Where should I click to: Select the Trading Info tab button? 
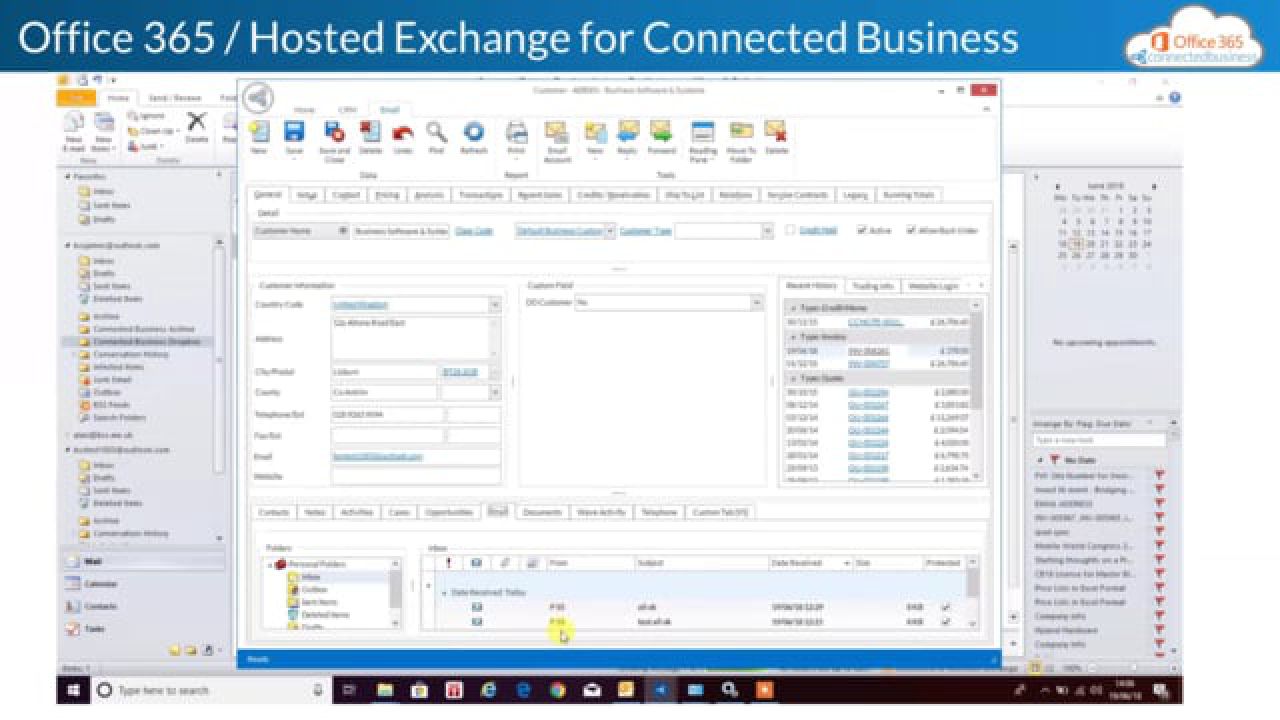click(873, 284)
